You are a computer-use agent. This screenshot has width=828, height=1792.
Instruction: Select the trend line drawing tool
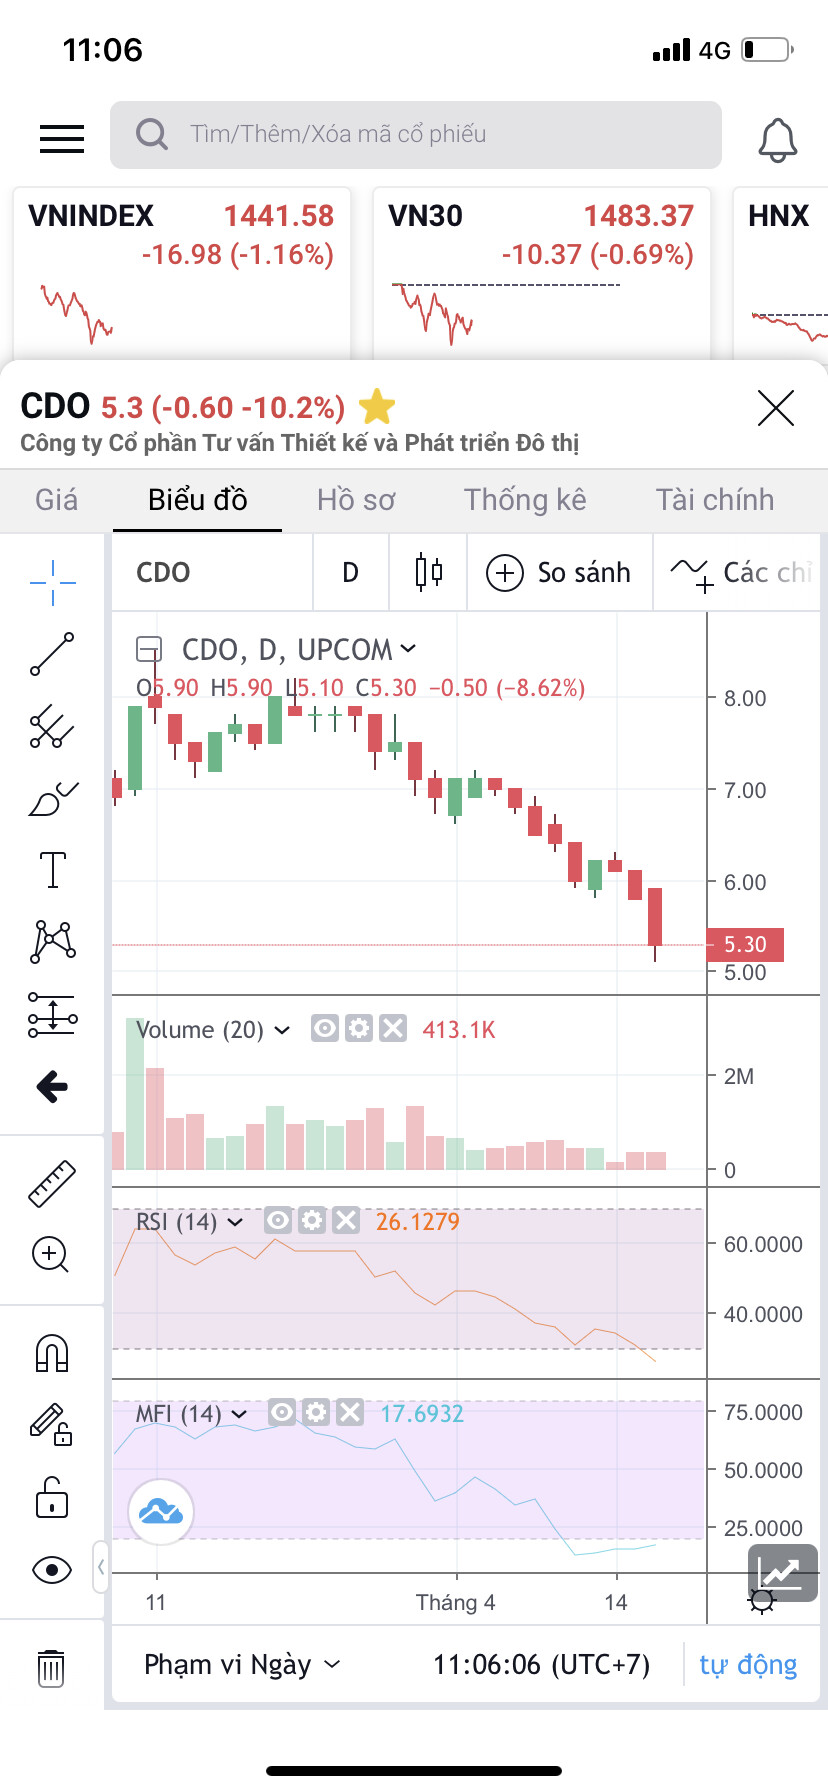tap(52, 654)
